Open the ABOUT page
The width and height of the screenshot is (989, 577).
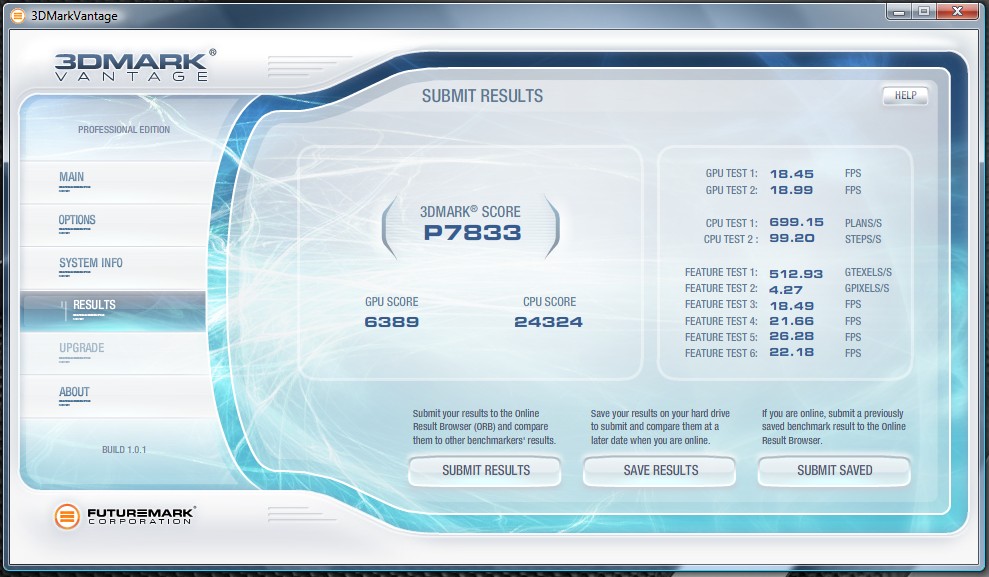(x=114, y=397)
